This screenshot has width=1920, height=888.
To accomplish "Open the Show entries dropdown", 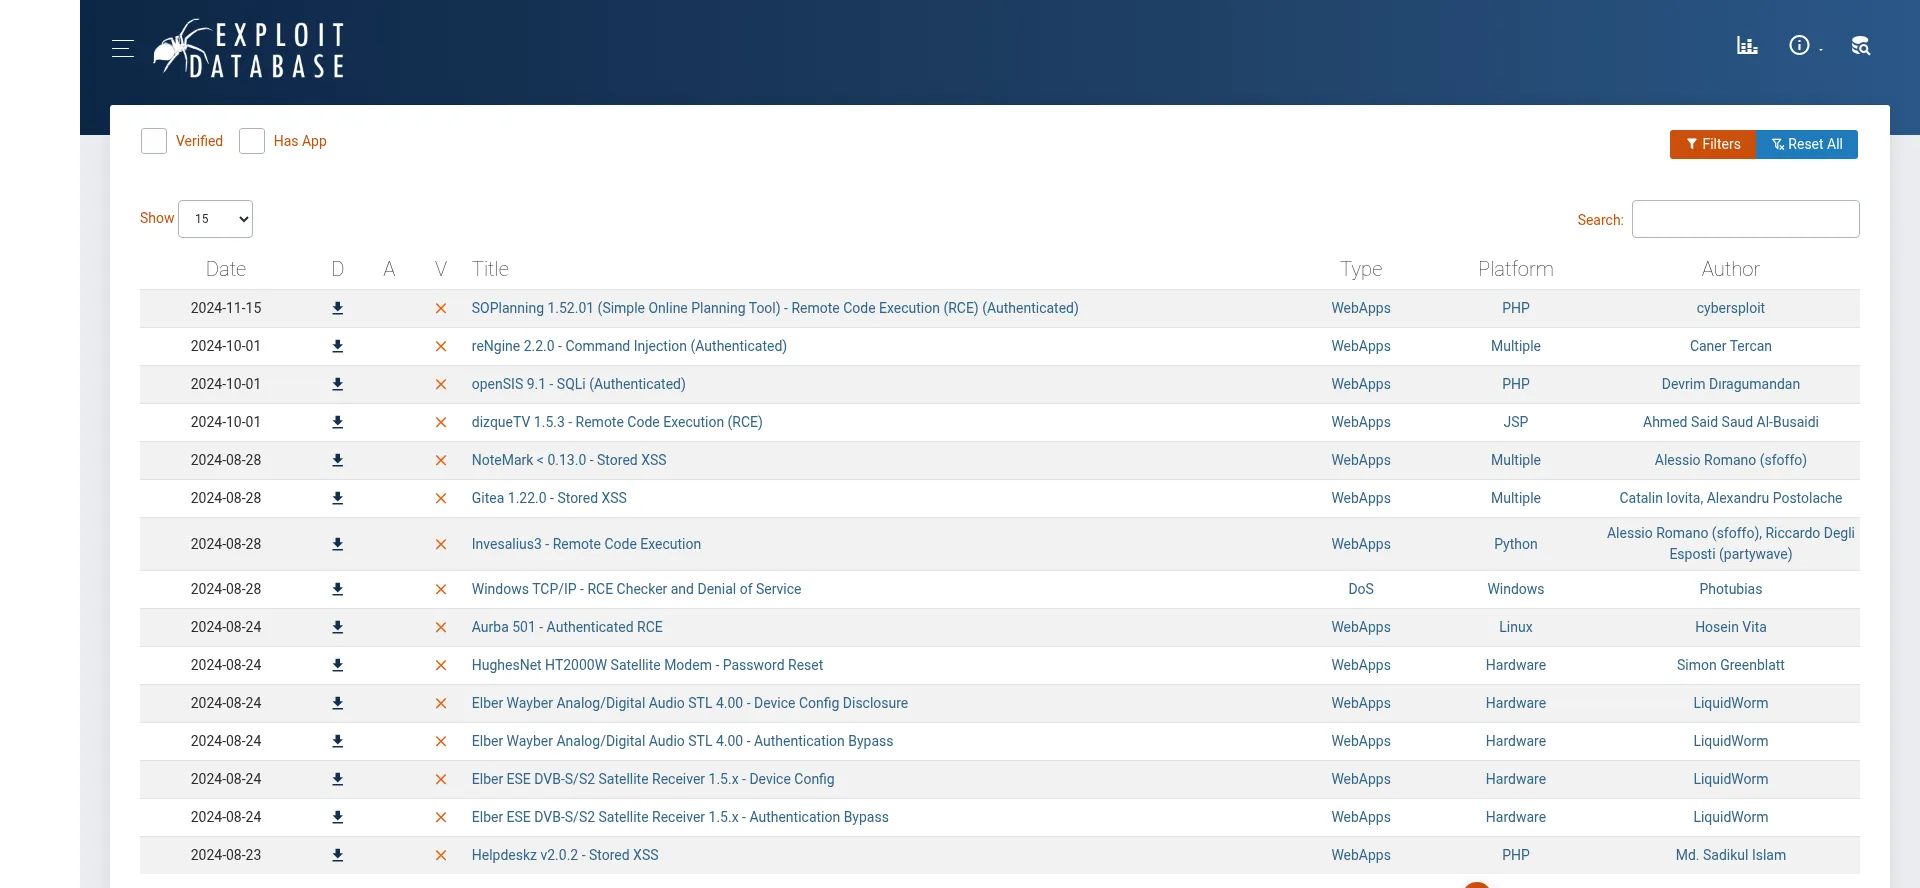I will [215, 219].
